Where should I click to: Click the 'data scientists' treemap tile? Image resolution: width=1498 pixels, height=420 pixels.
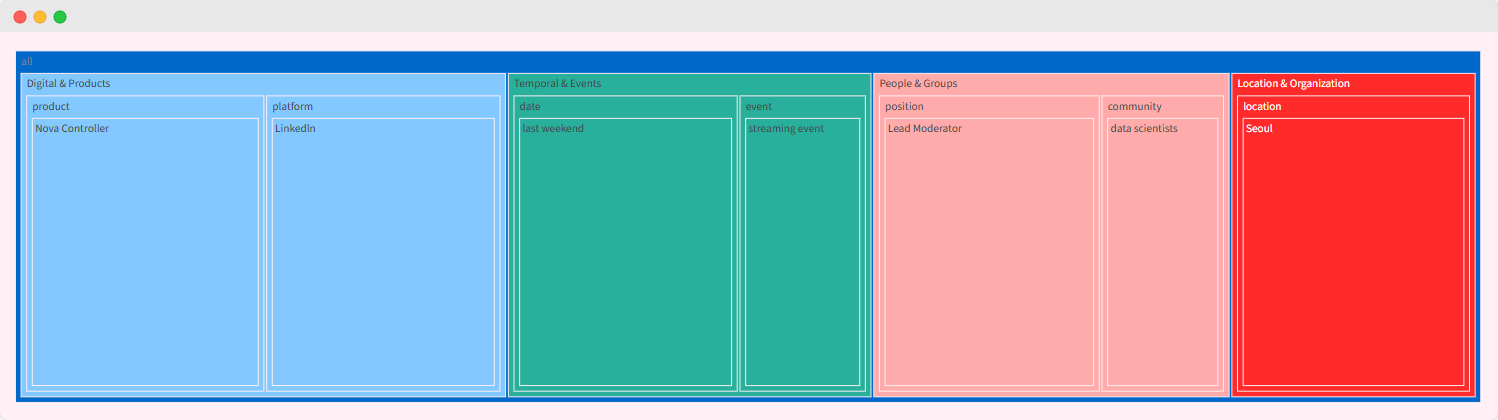coord(1162,252)
